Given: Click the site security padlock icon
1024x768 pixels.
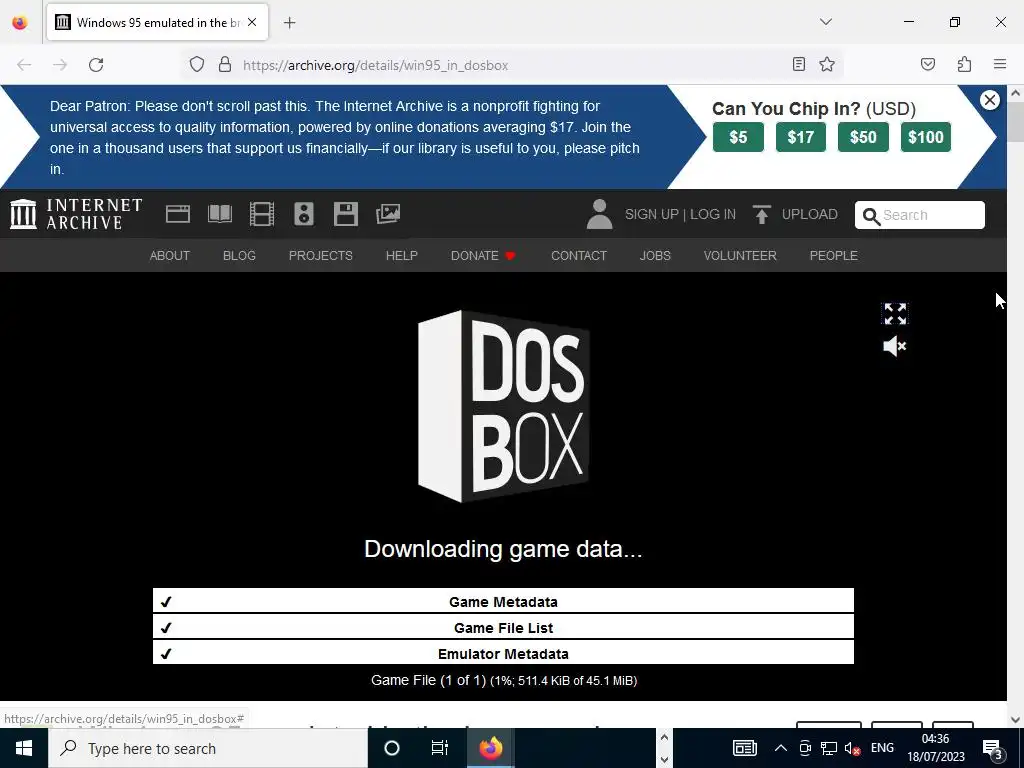Looking at the screenshot, I should click(225, 65).
